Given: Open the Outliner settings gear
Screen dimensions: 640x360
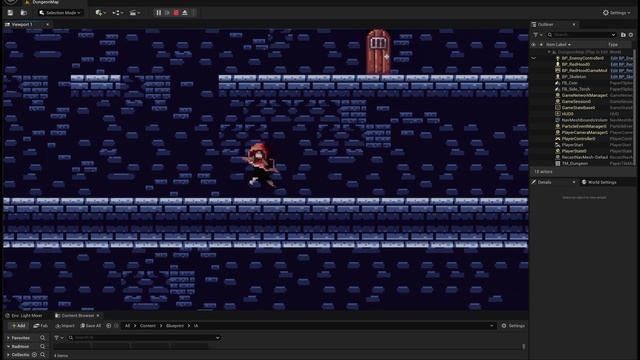Looking at the screenshot, I should 631,35.
